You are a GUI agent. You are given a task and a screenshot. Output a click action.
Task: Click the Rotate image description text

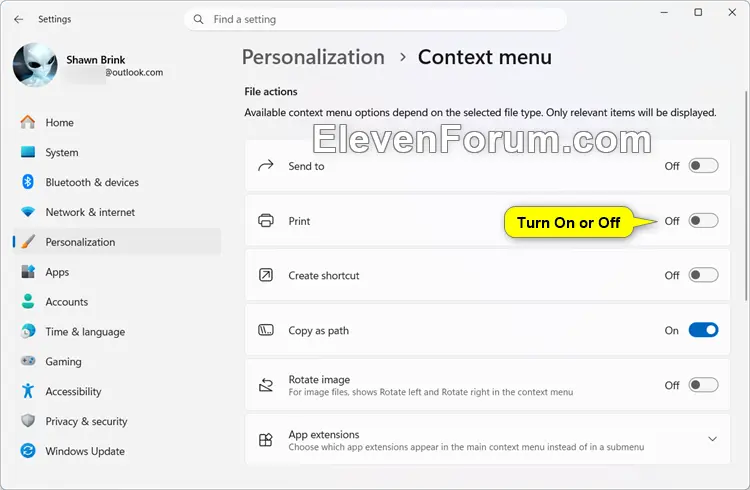[430, 392]
